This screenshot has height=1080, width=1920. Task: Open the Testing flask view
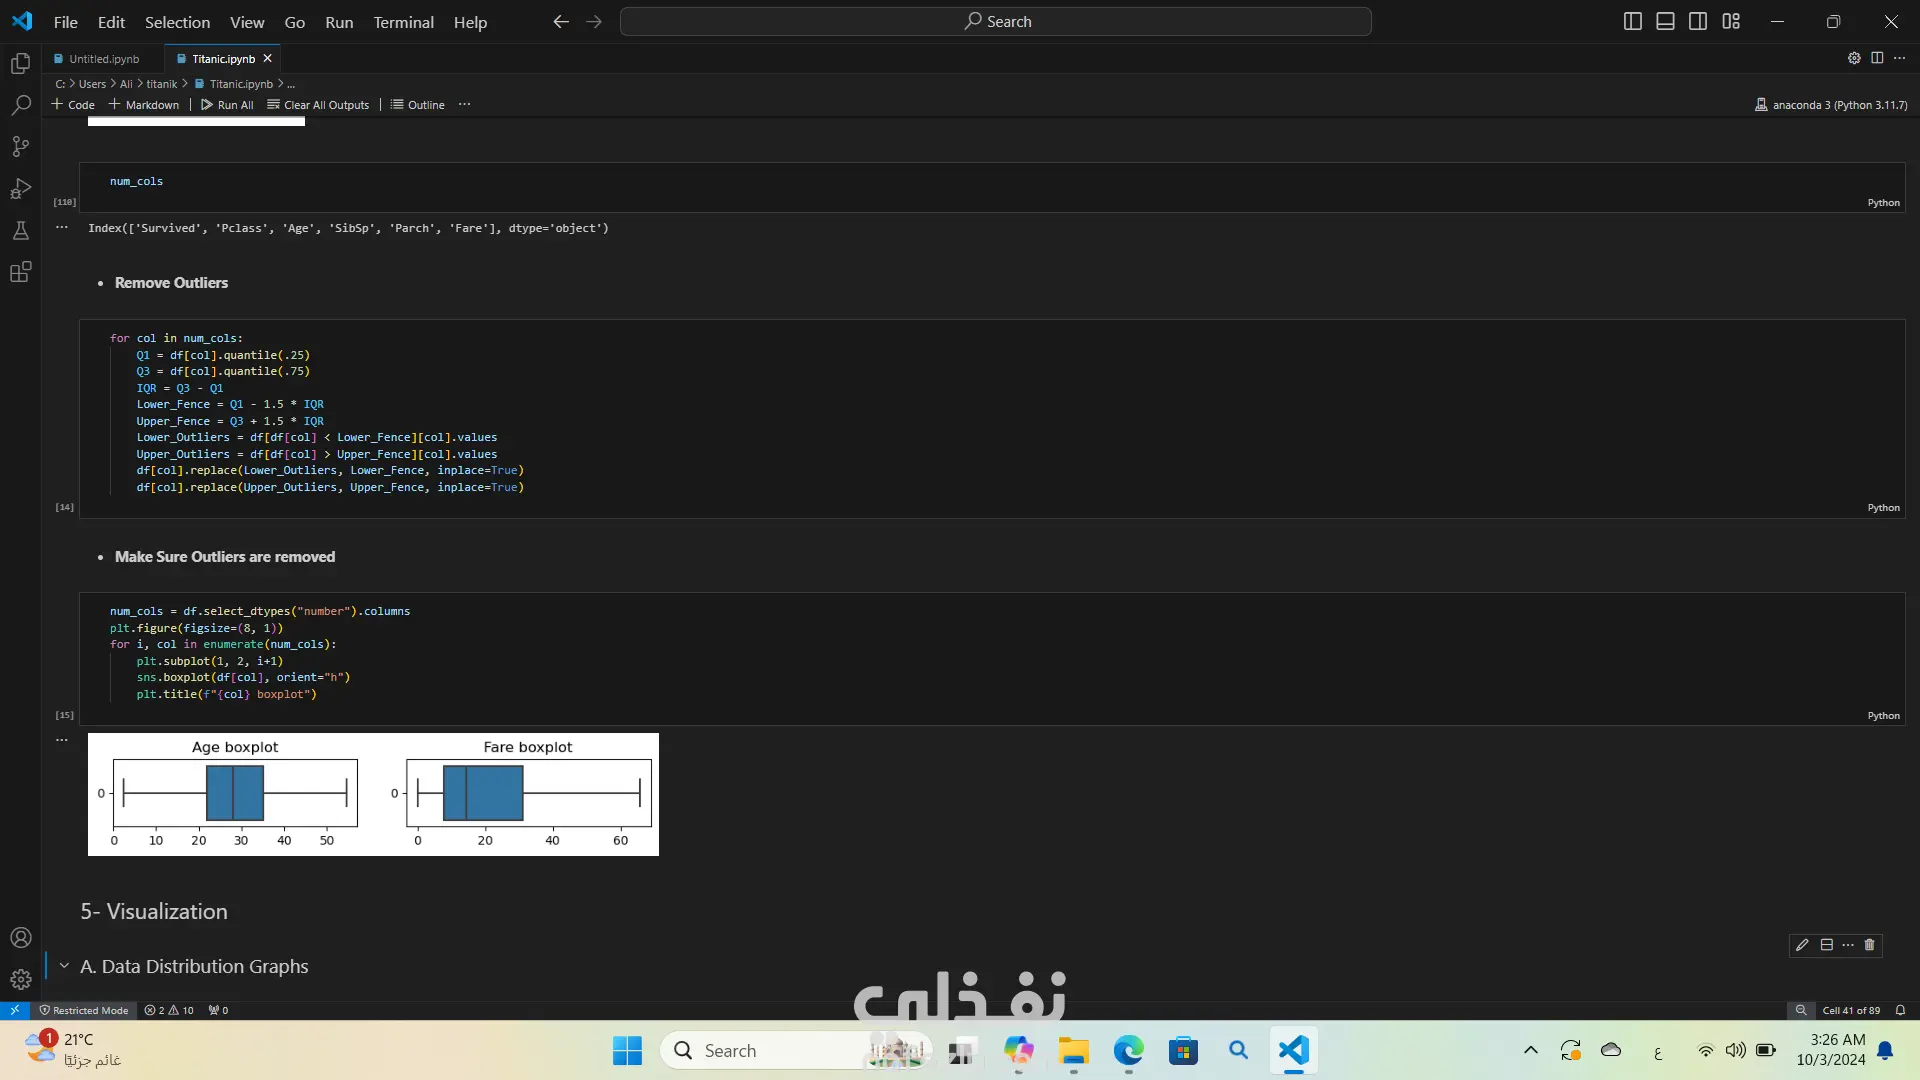tap(20, 231)
